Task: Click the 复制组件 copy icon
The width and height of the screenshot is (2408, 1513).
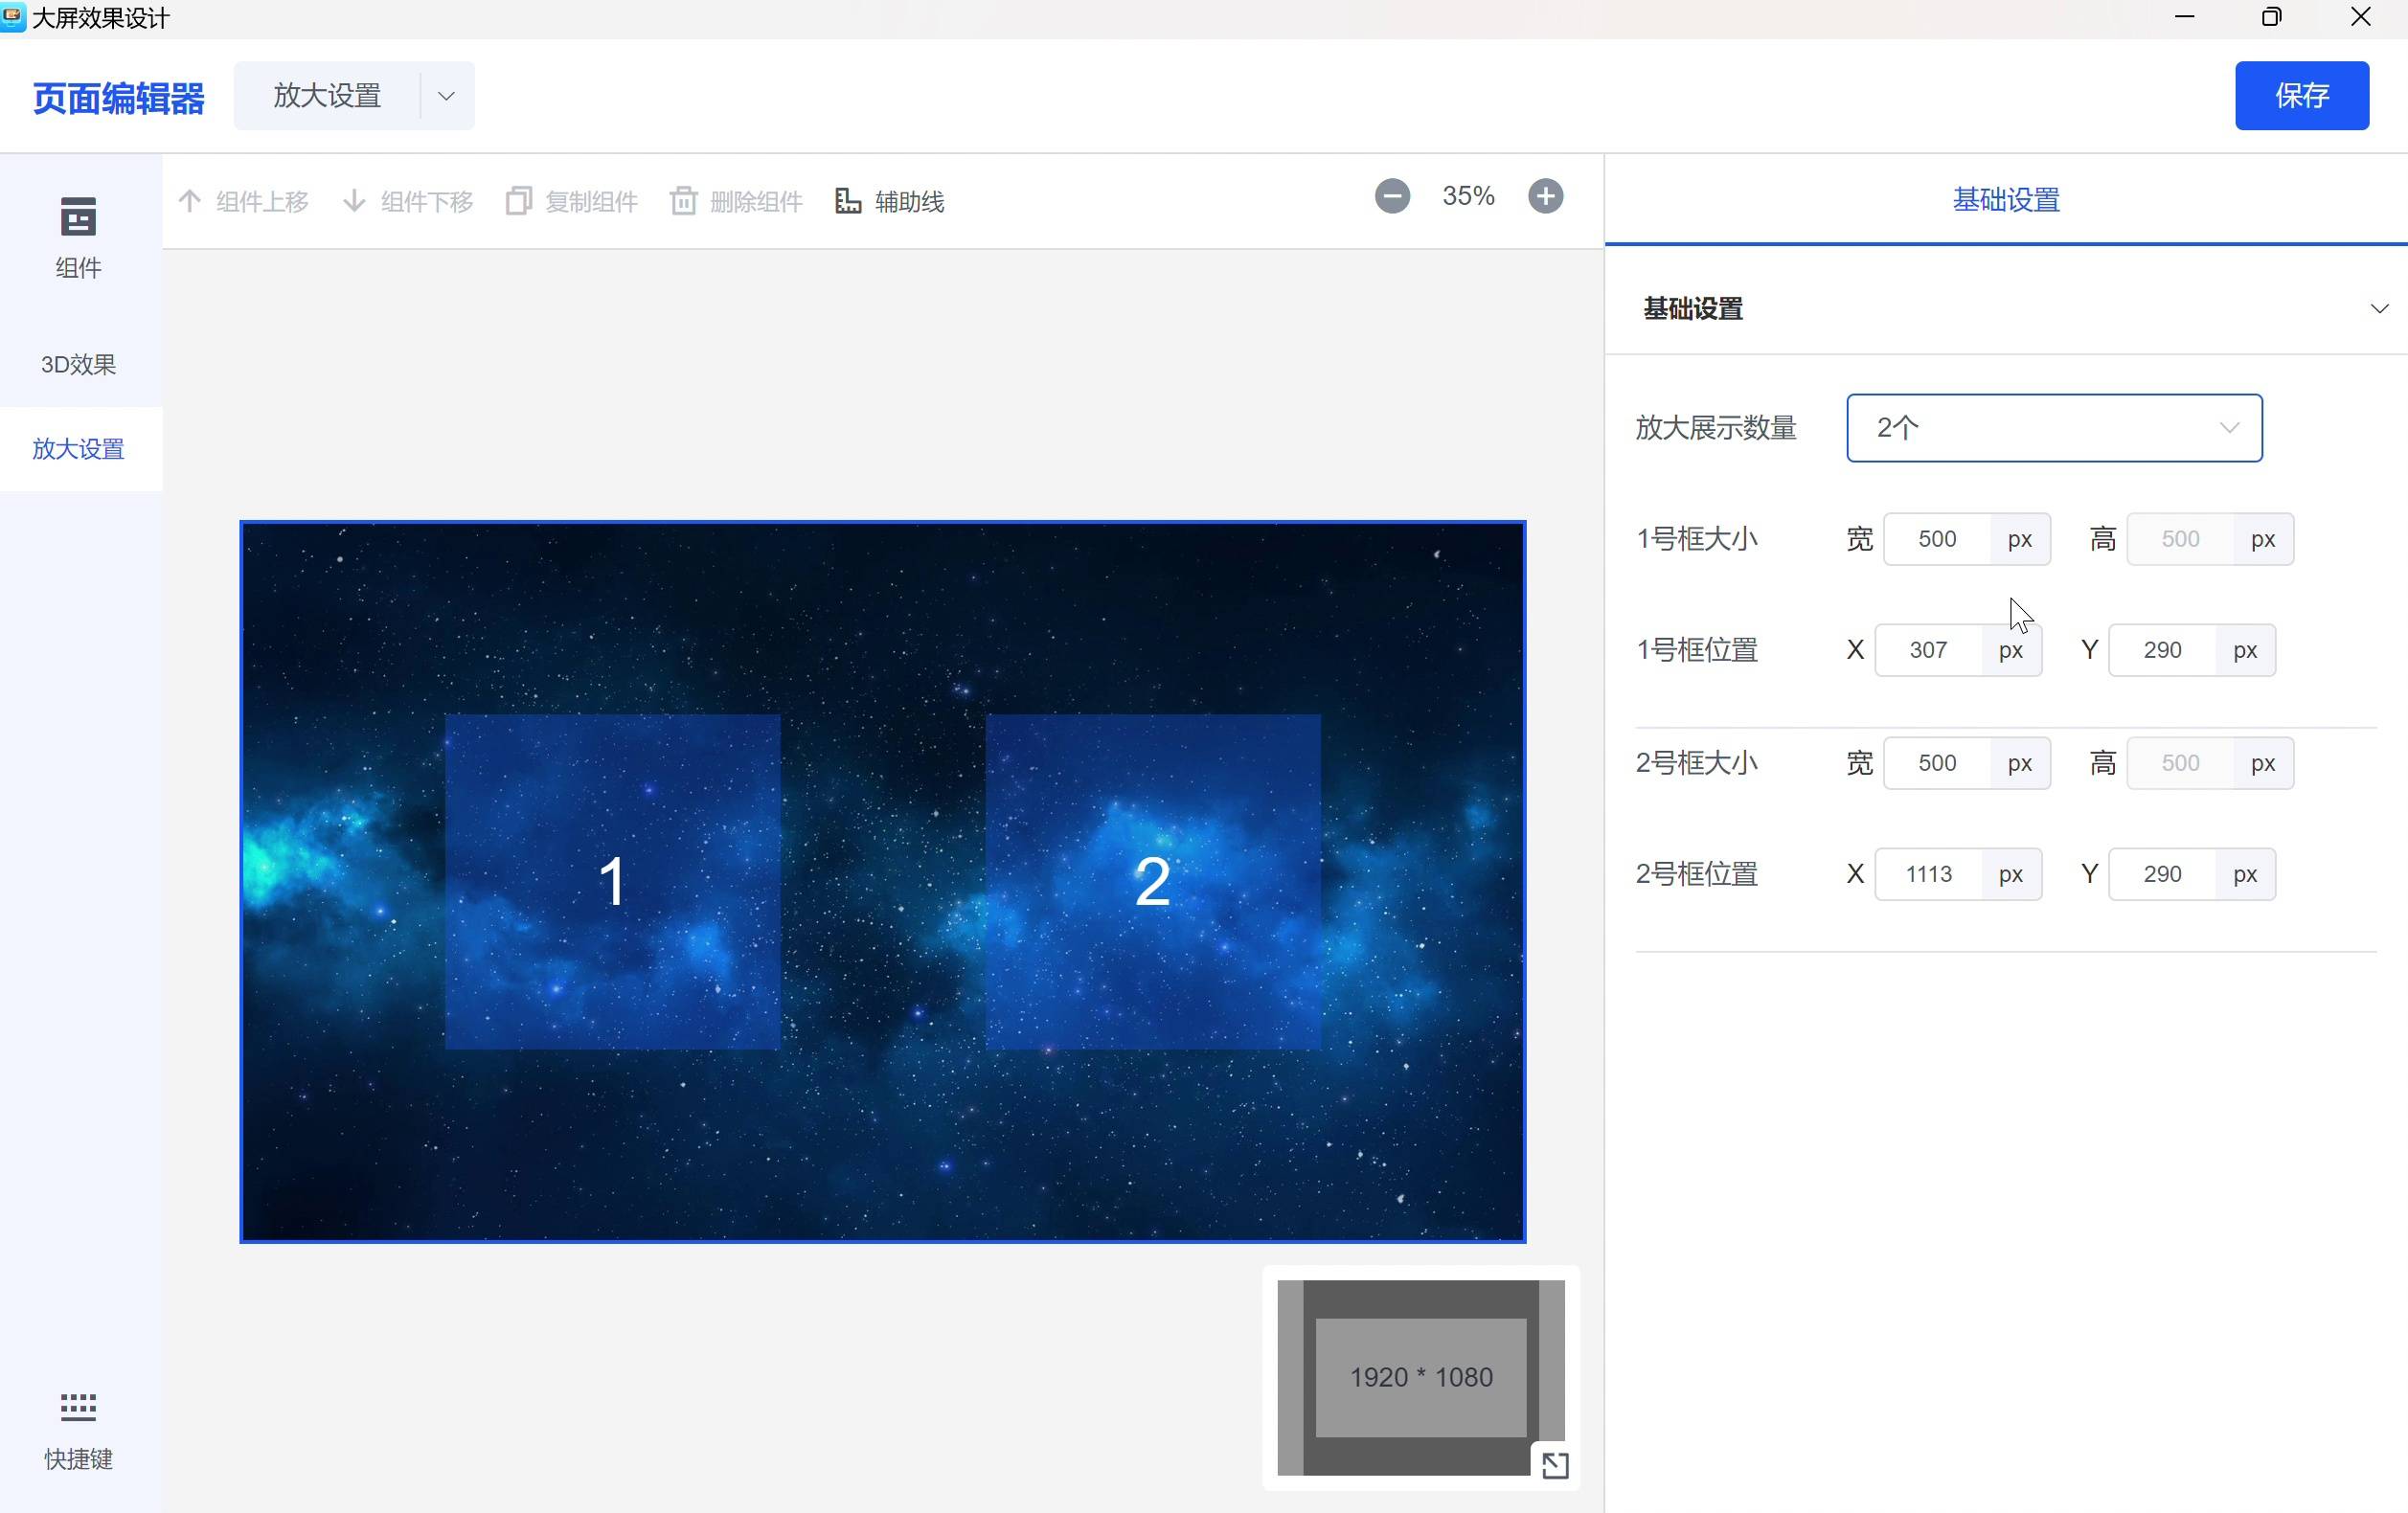Action: (518, 201)
